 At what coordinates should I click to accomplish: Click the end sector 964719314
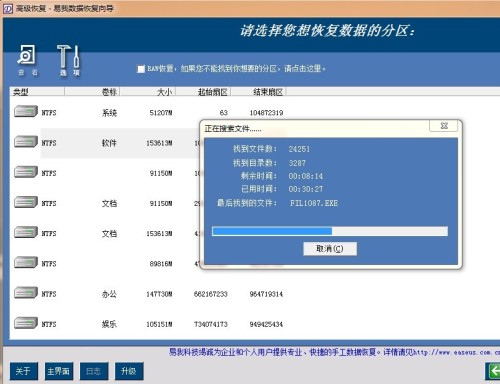click(x=266, y=294)
